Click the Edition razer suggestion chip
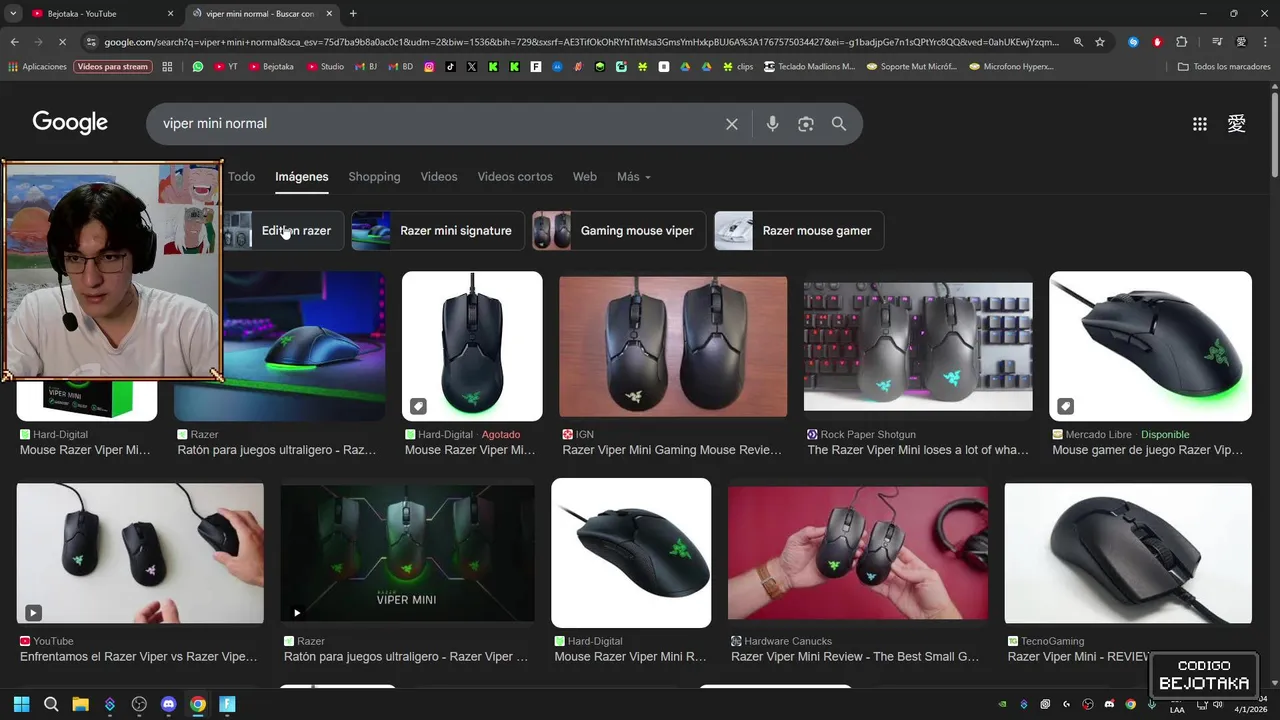This screenshot has height=720, width=1280. pyautogui.click(x=283, y=231)
